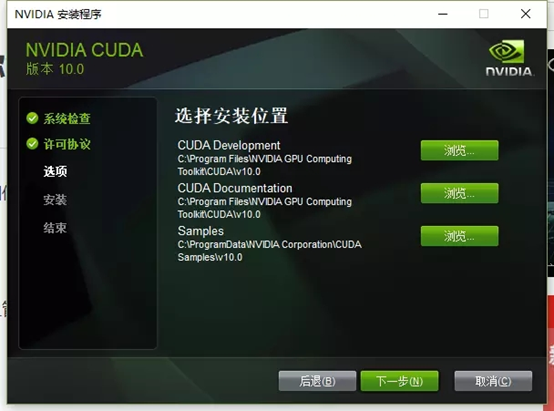The height and width of the screenshot is (411, 554).
Task: Go to next step with 下一步(N)
Action: click(x=400, y=381)
